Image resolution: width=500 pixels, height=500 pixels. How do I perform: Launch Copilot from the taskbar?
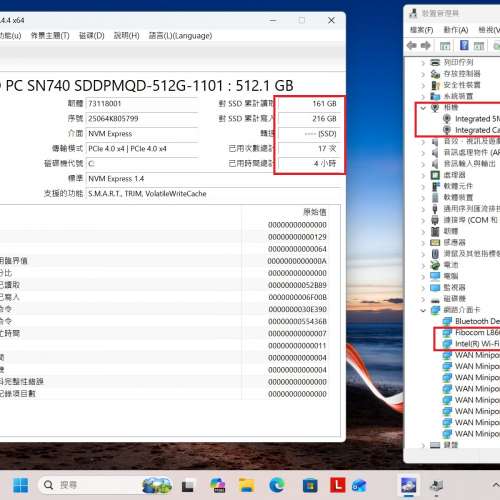pyautogui.click(x=218, y=485)
